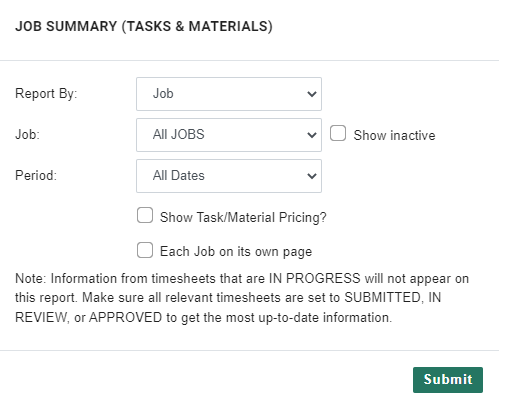Click the 'Show Task/Material Pricing?' label text
The width and height of the screenshot is (510, 415).
click(243, 217)
